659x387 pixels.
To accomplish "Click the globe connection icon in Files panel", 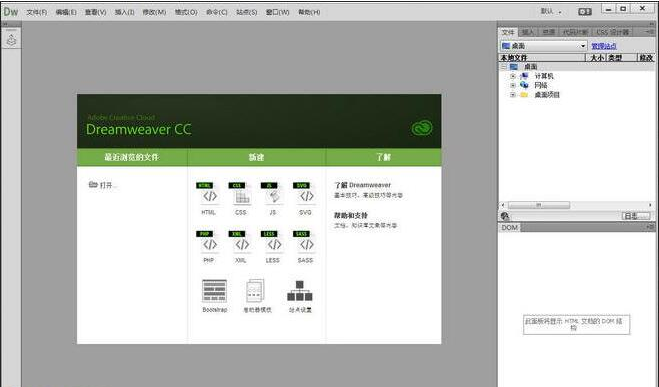I will pyautogui.click(x=505, y=216).
